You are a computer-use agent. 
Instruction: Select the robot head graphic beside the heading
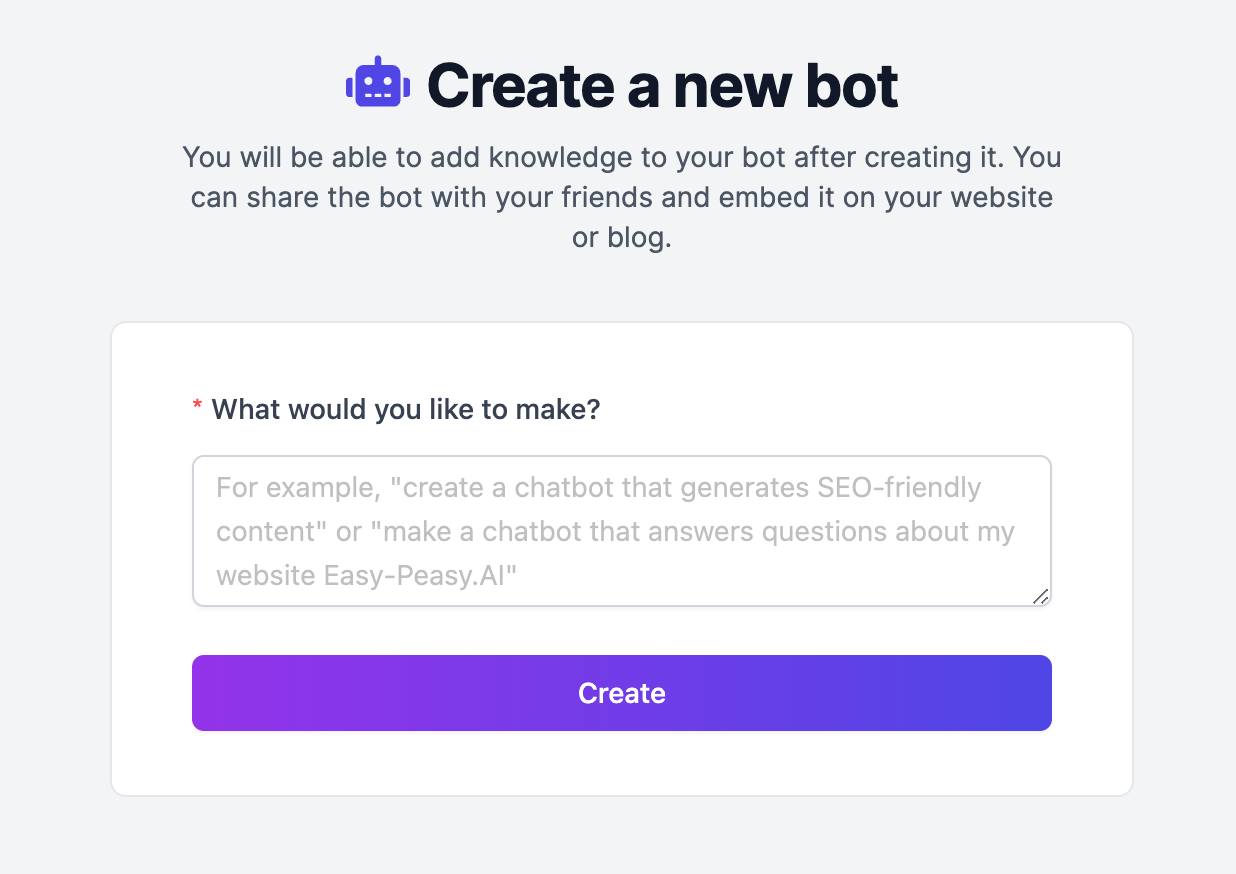(x=378, y=81)
